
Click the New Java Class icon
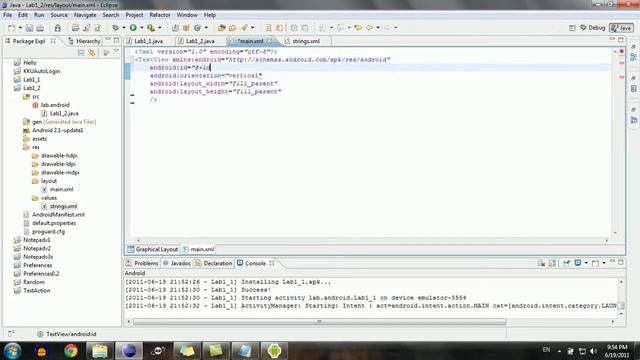pyautogui.click(x=198, y=28)
